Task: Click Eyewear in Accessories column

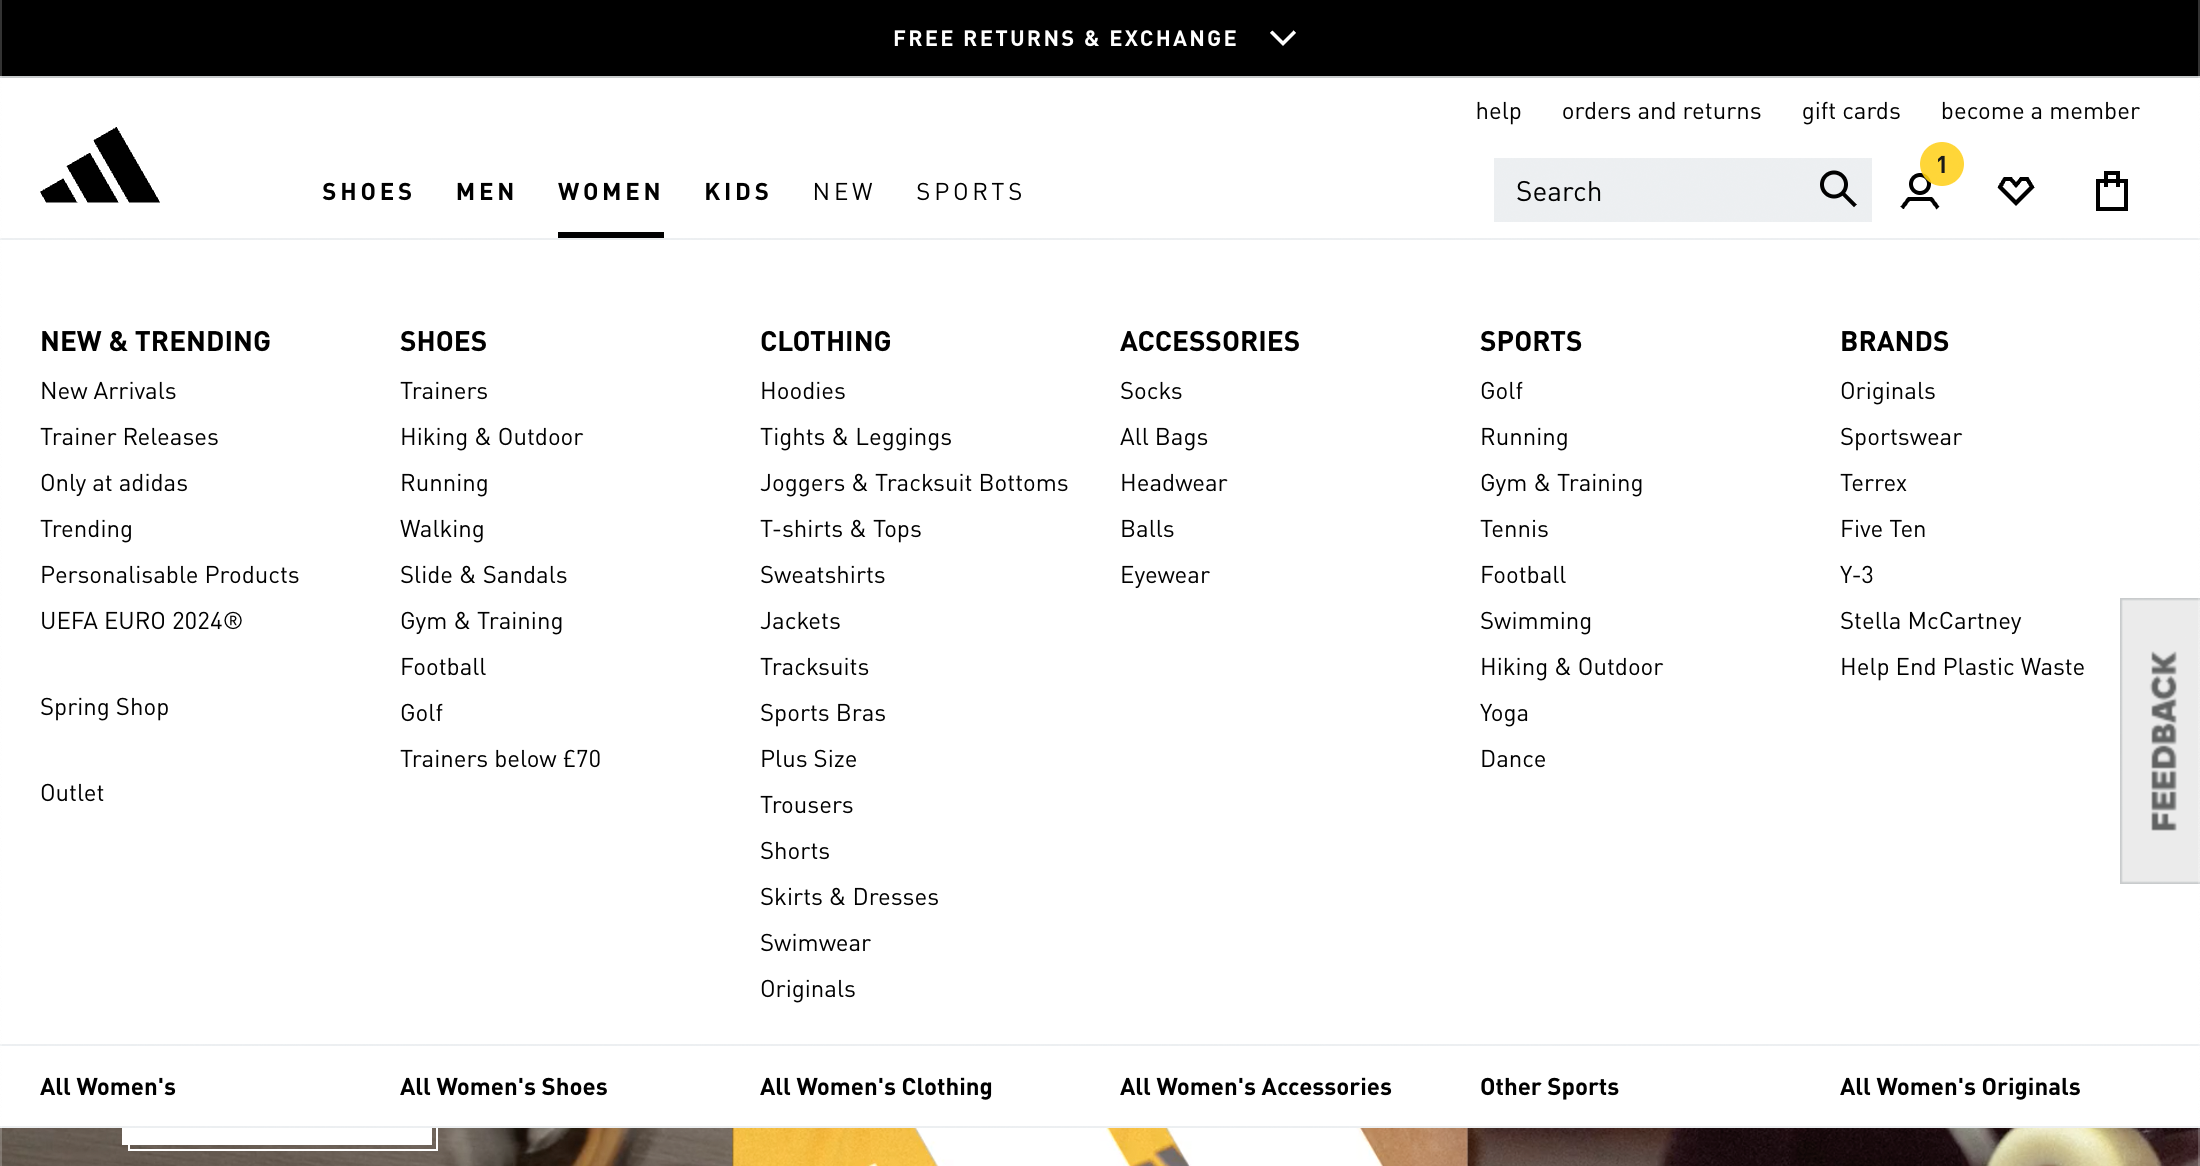Action: (1164, 574)
